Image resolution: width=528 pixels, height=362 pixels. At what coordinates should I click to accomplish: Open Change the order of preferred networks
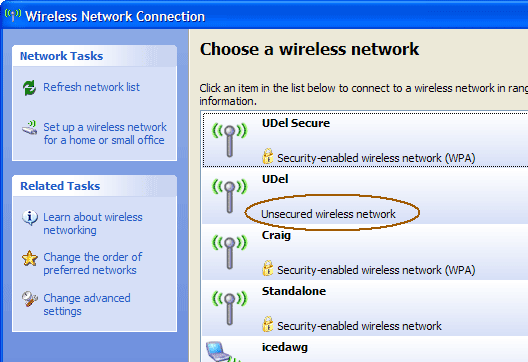coord(93,264)
